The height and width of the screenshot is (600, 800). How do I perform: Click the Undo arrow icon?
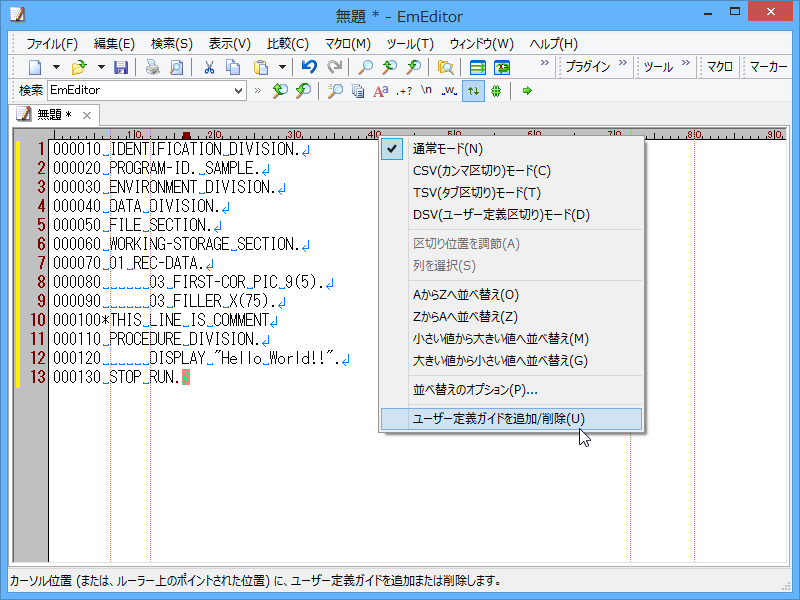(x=309, y=67)
